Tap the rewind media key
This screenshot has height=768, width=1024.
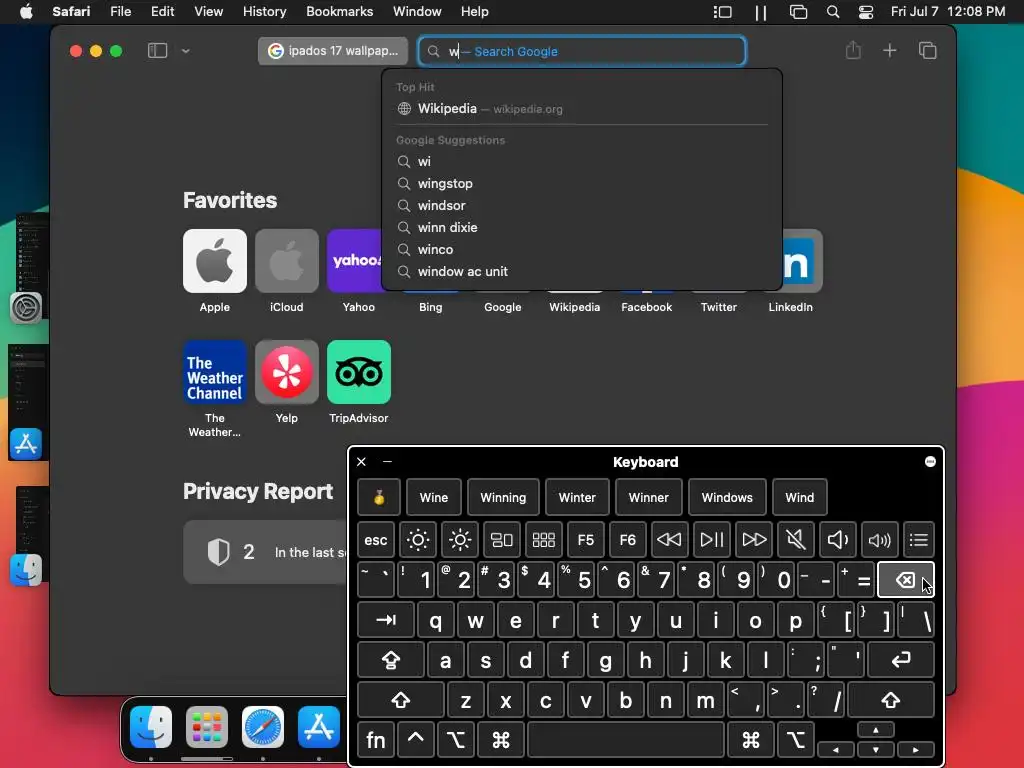point(669,540)
